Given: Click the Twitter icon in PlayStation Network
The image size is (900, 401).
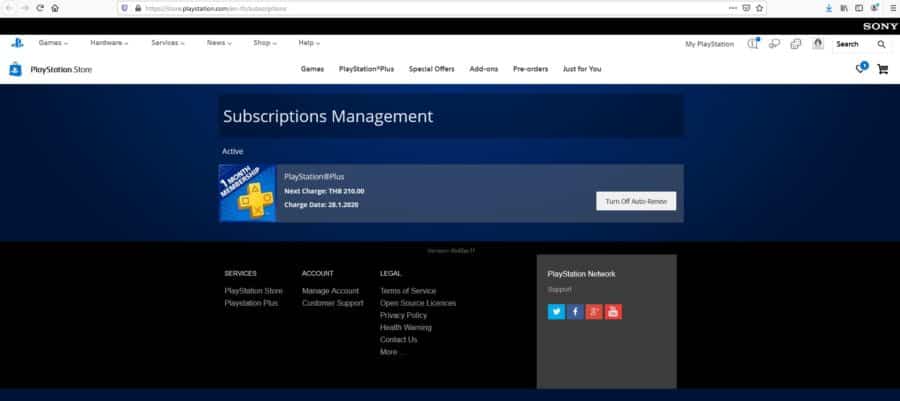Looking at the screenshot, I should click(556, 311).
